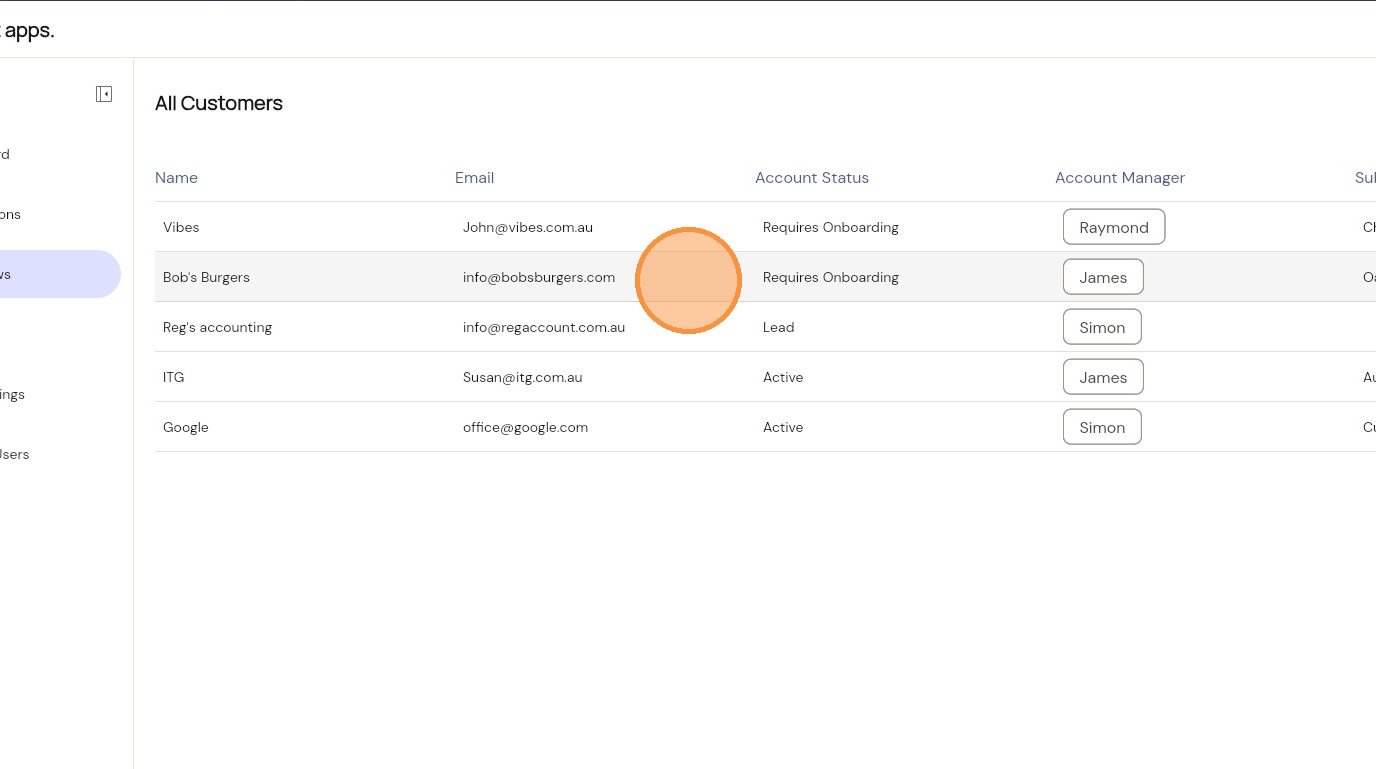Select Raymond tag in Vibes row
This screenshot has width=1376, height=769.
[x=1113, y=227]
